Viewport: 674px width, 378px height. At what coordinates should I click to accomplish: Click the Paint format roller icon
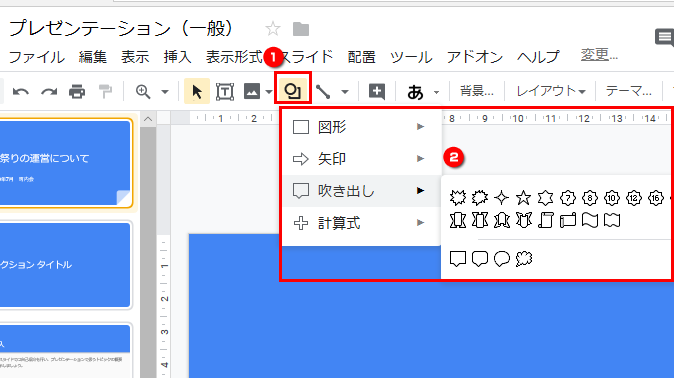[105, 91]
